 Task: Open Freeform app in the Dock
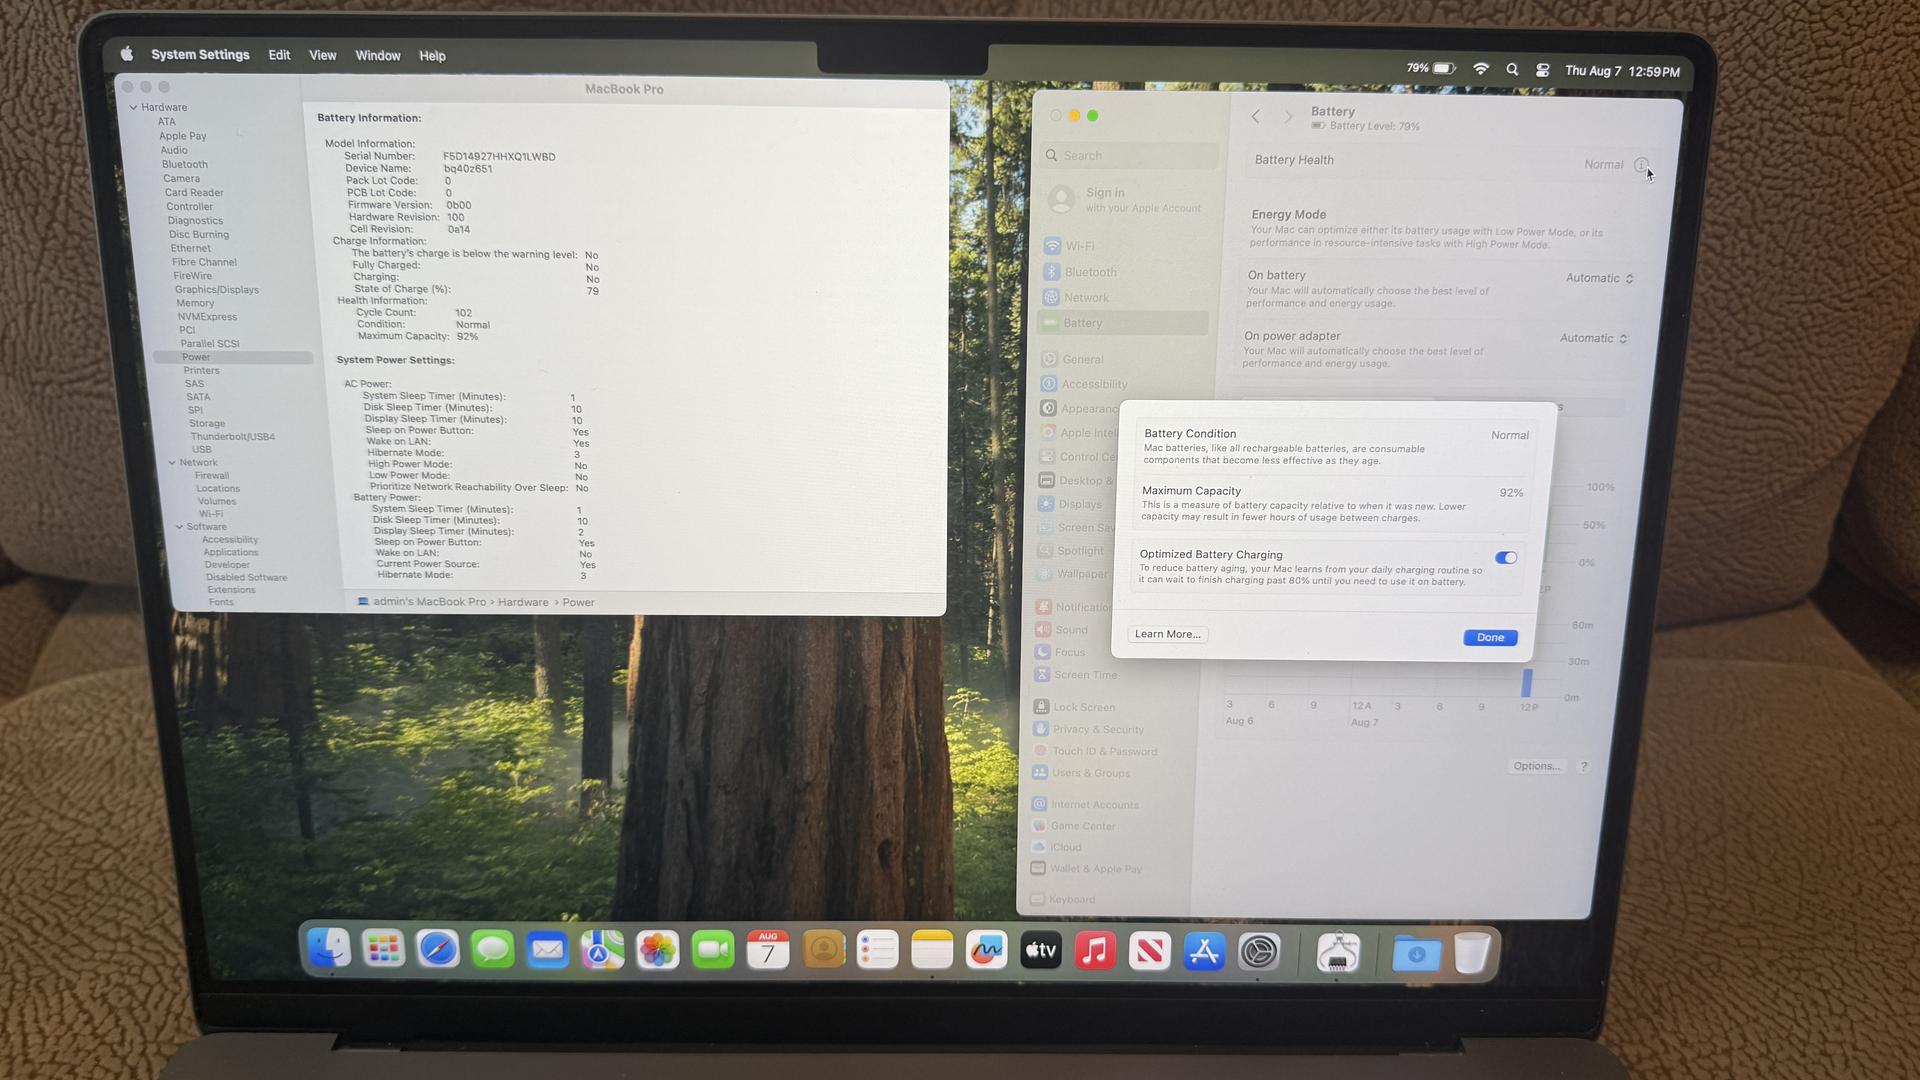[x=986, y=949]
